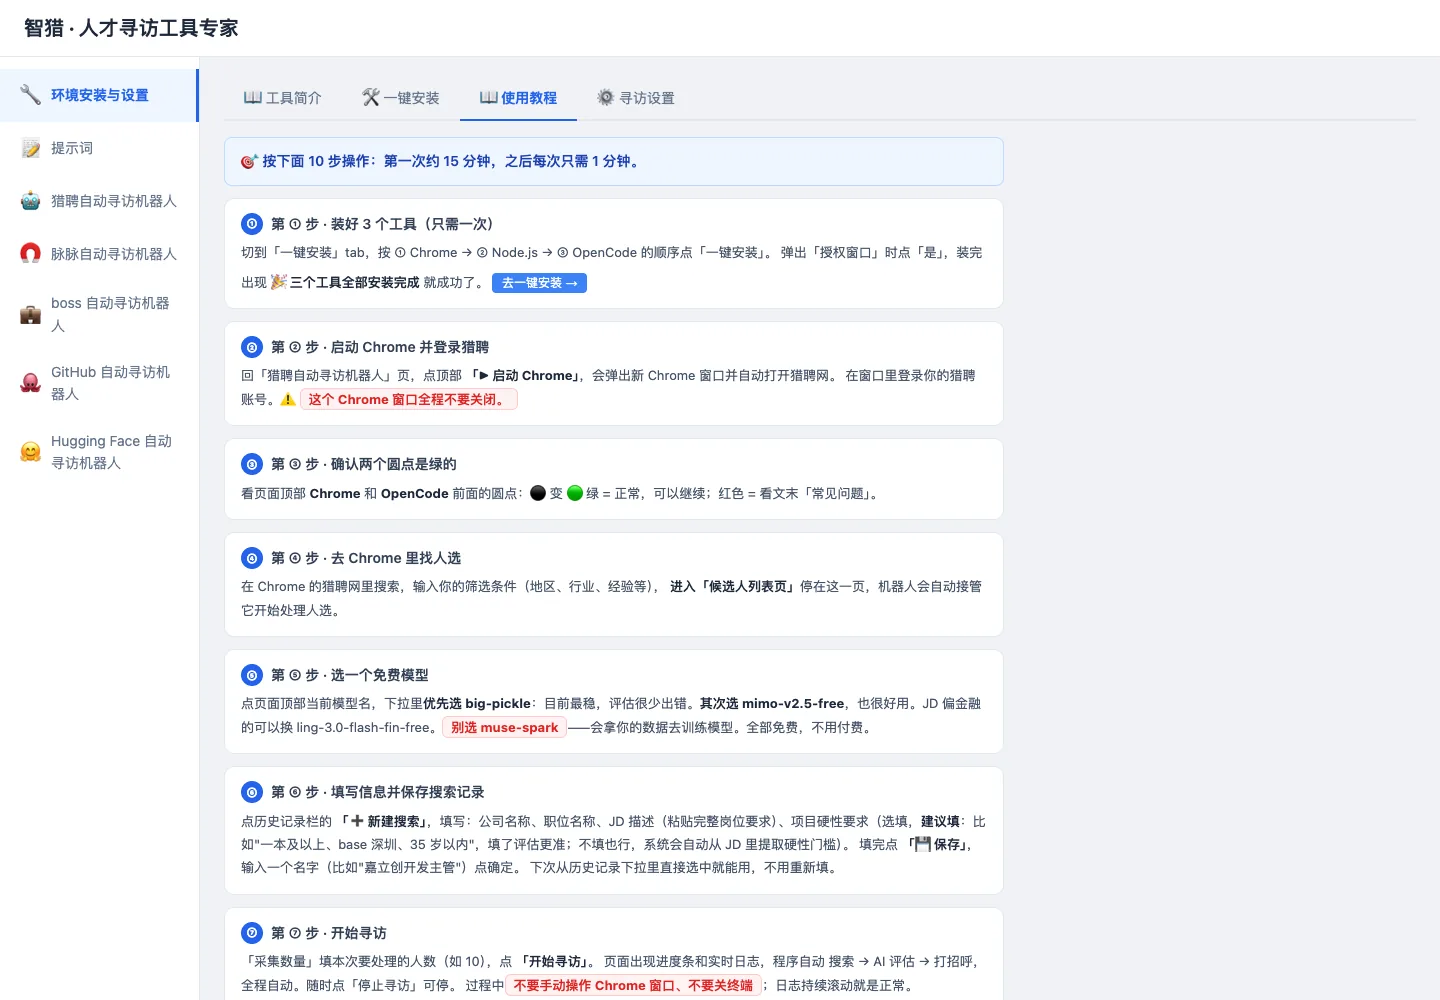Click the tools icon on 一键安装 tab
Image resolution: width=1440 pixels, height=1000 pixels.
click(371, 98)
